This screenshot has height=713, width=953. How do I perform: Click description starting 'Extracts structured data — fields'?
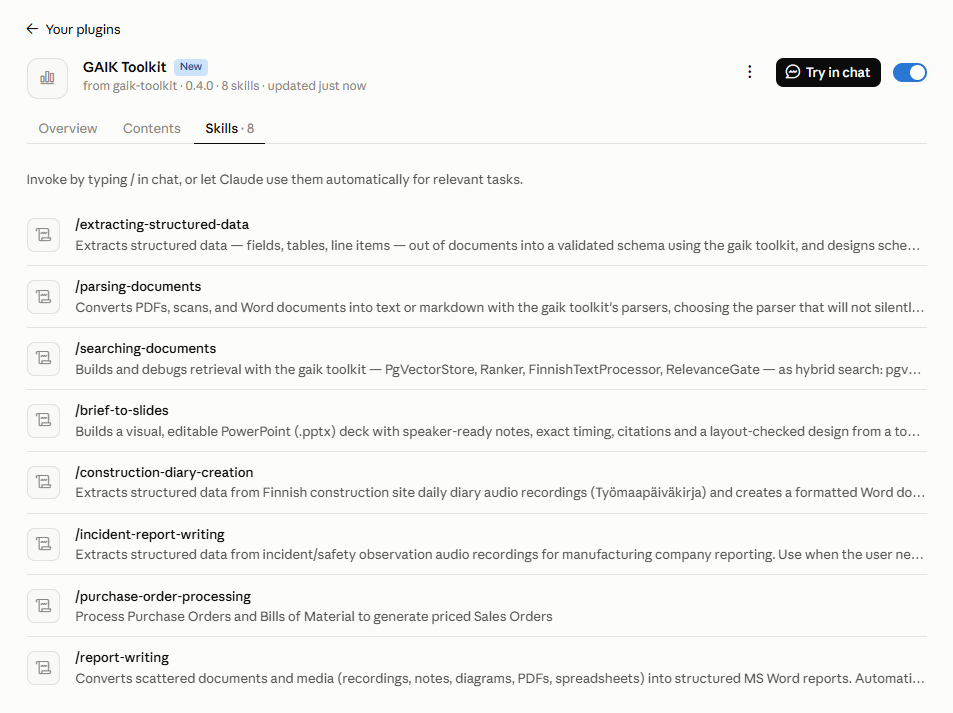pos(497,246)
